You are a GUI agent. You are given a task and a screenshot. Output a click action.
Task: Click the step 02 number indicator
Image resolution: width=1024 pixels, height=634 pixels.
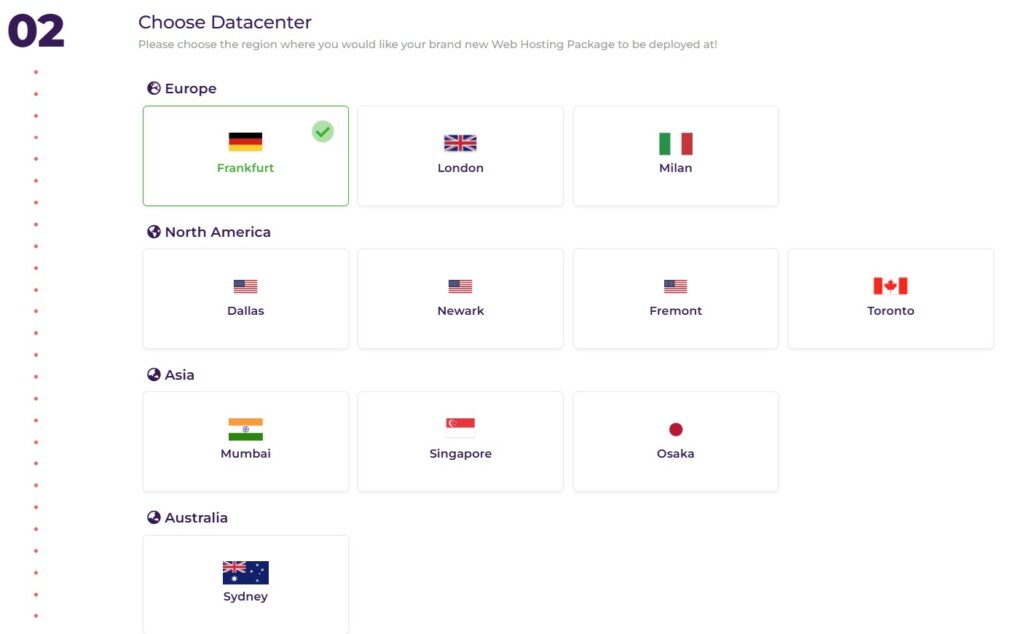pos(36,31)
